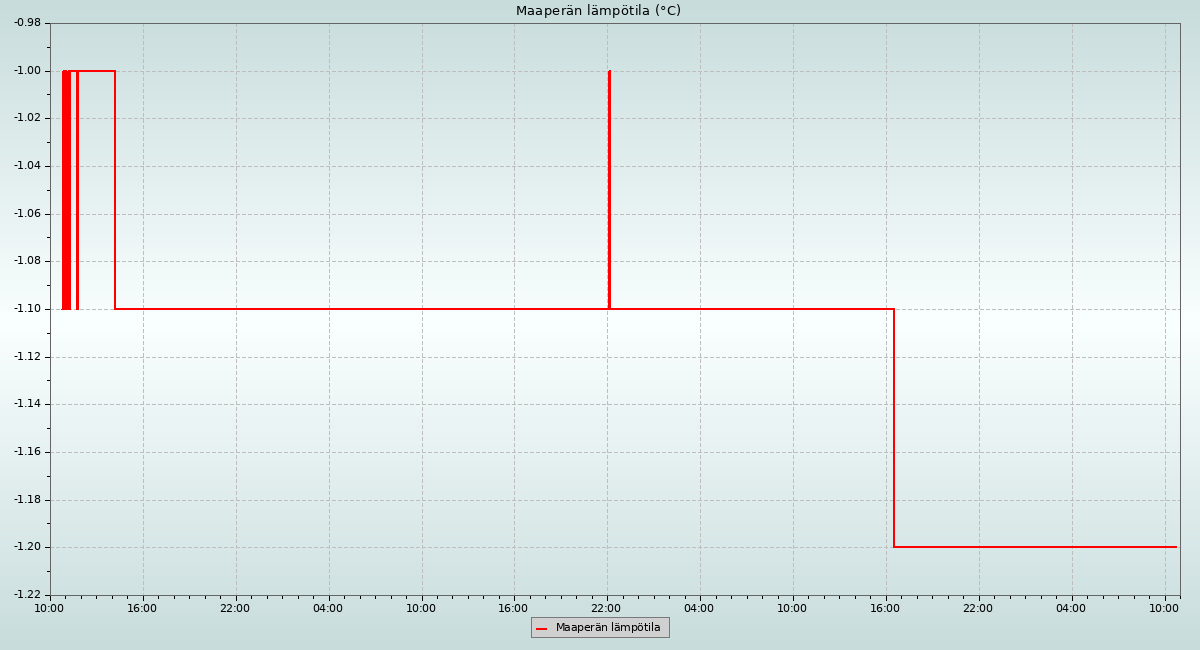1200x650 pixels.
Task: Click the -0.98 label on the y-axis
Action: [27, 23]
